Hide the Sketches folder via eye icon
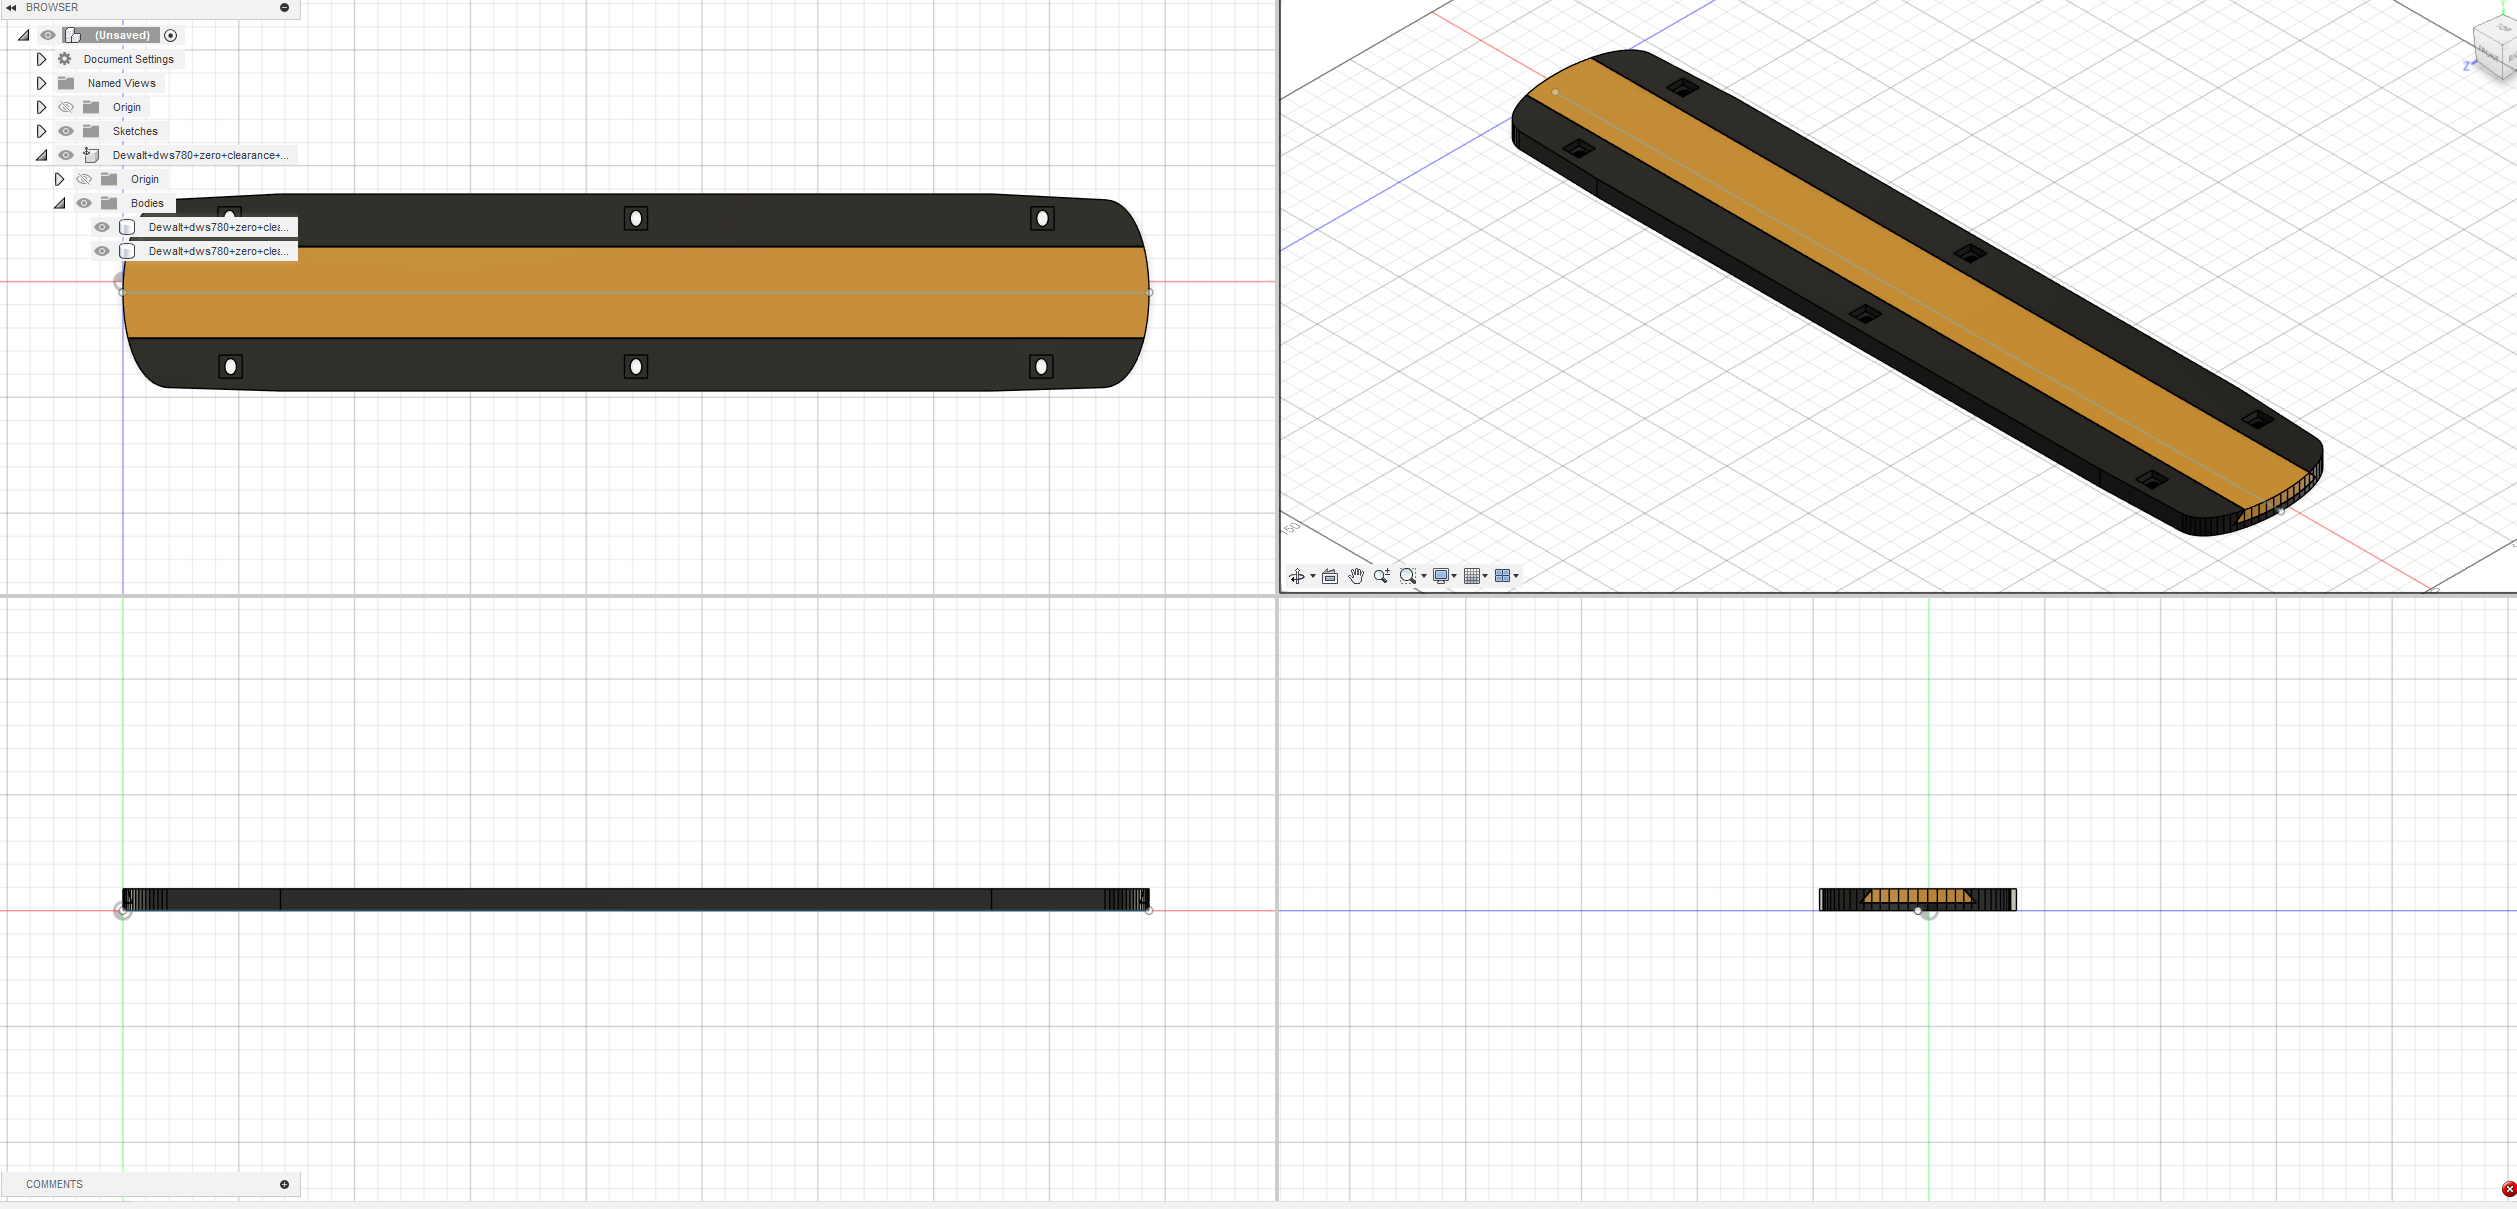2517x1209 pixels. click(x=66, y=131)
